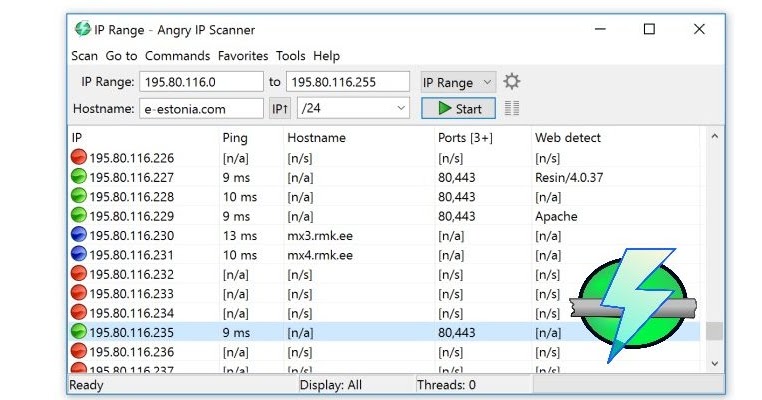Image resolution: width=762 pixels, height=400 pixels.
Task: Click the red status dot for 195.80.116.233
Action: tap(79, 294)
